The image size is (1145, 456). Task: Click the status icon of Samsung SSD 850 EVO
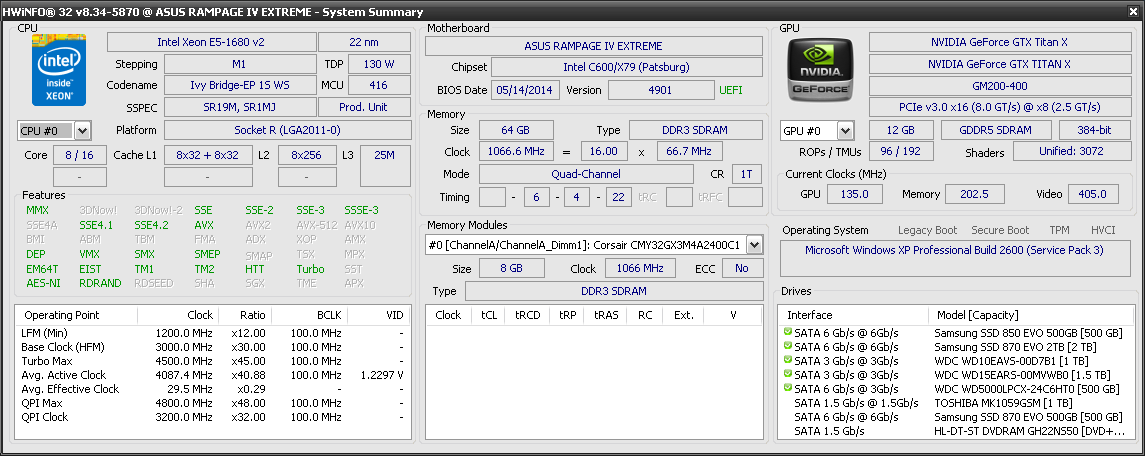(x=788, y=333)
